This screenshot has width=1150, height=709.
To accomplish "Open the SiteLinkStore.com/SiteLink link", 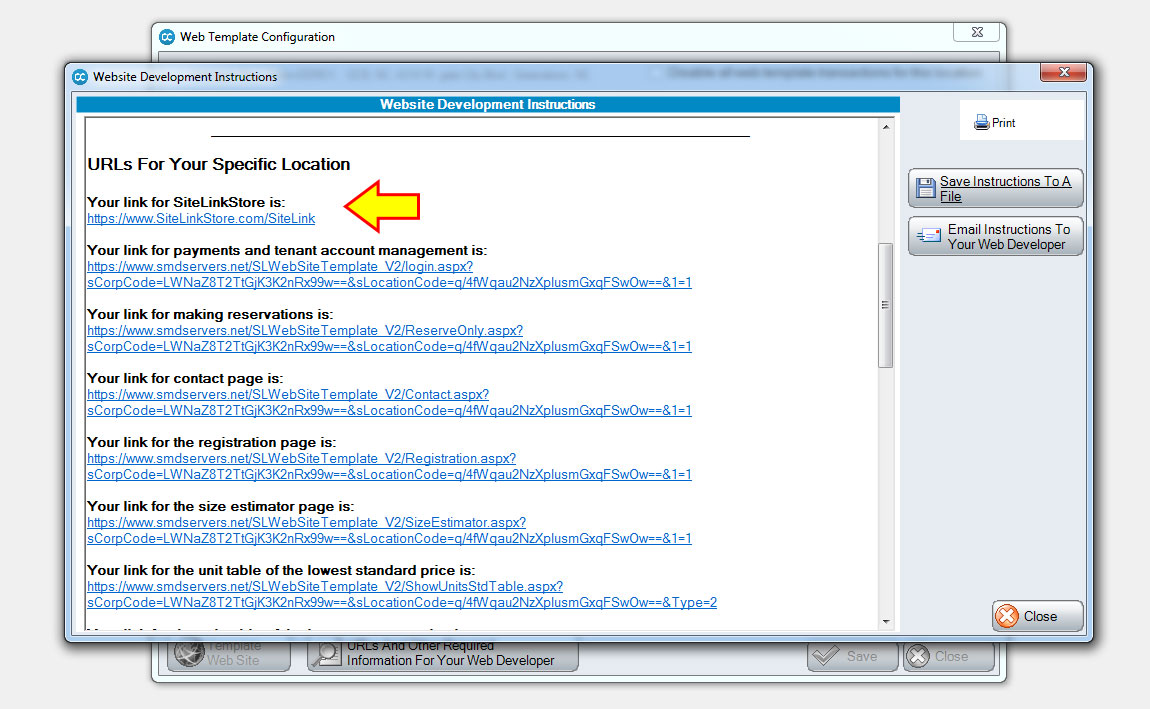I will click(201, 218).
